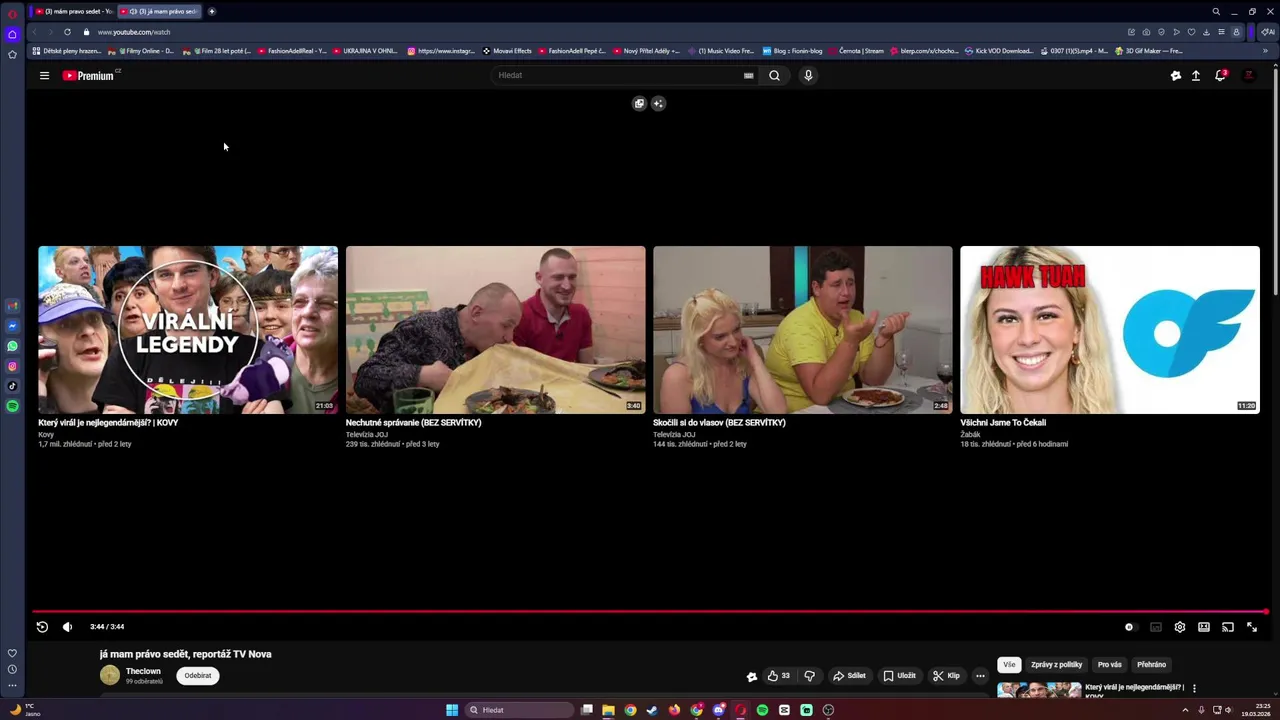Viewport: 1280px width, 720px height.
Task: Click the upload arrow icon in the YouTube header
Action: point(1196,76)
